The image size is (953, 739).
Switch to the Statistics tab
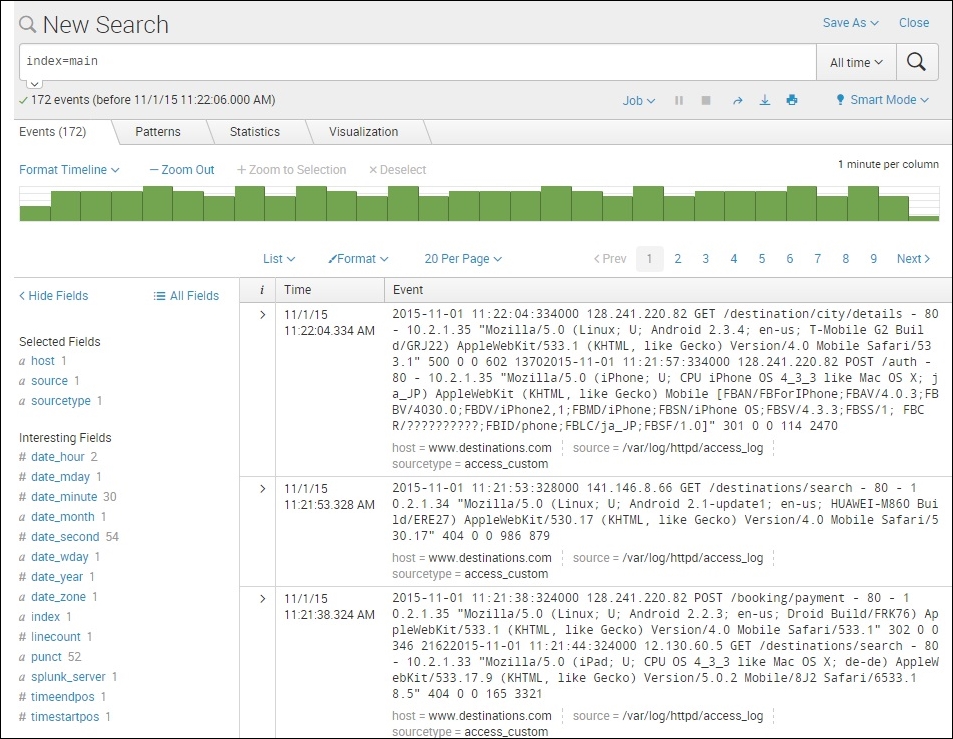point(254,132)
